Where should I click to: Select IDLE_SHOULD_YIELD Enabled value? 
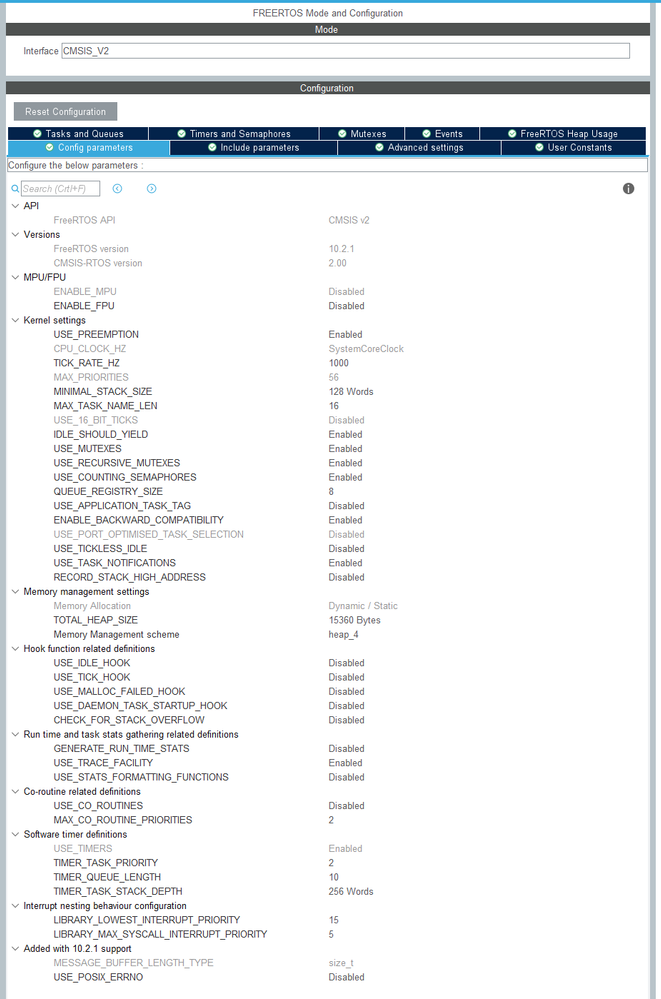pos(345,435)
